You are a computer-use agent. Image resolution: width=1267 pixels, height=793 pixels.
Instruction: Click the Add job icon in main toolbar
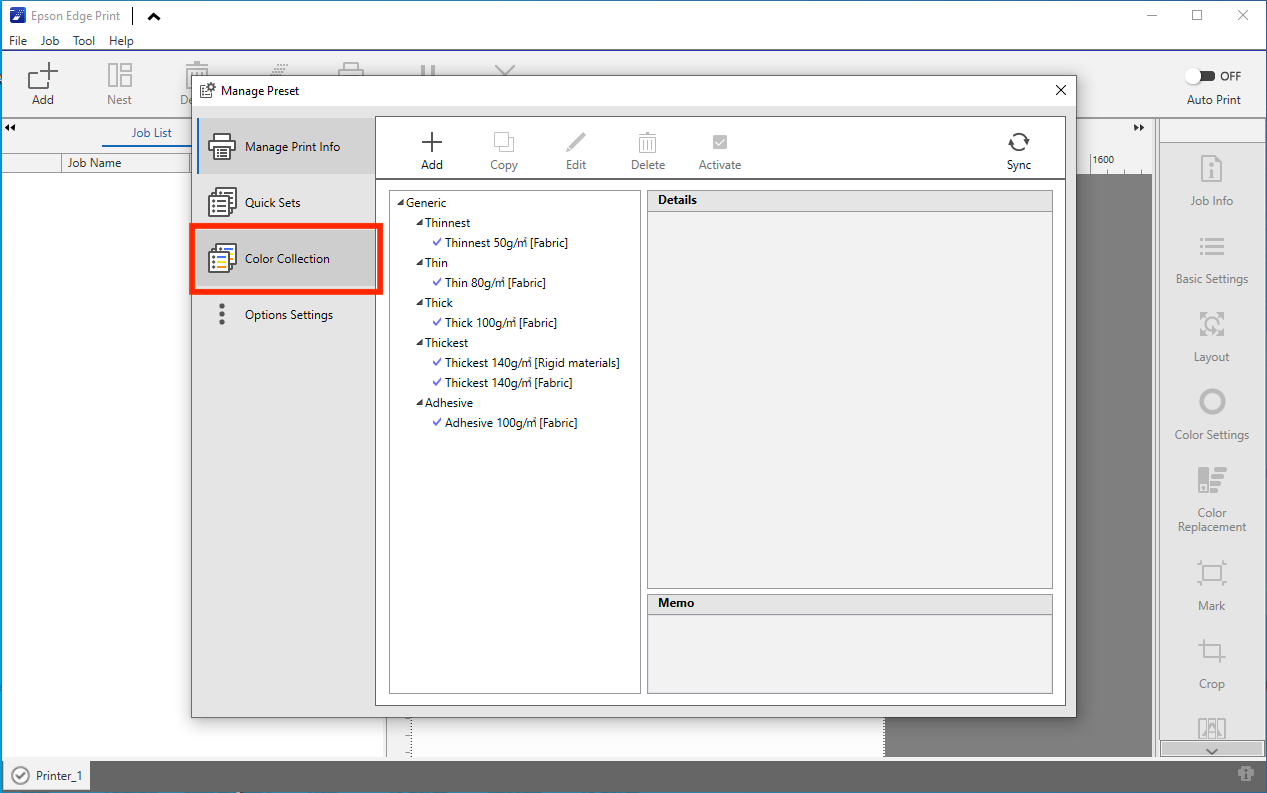tap(43, 76)
